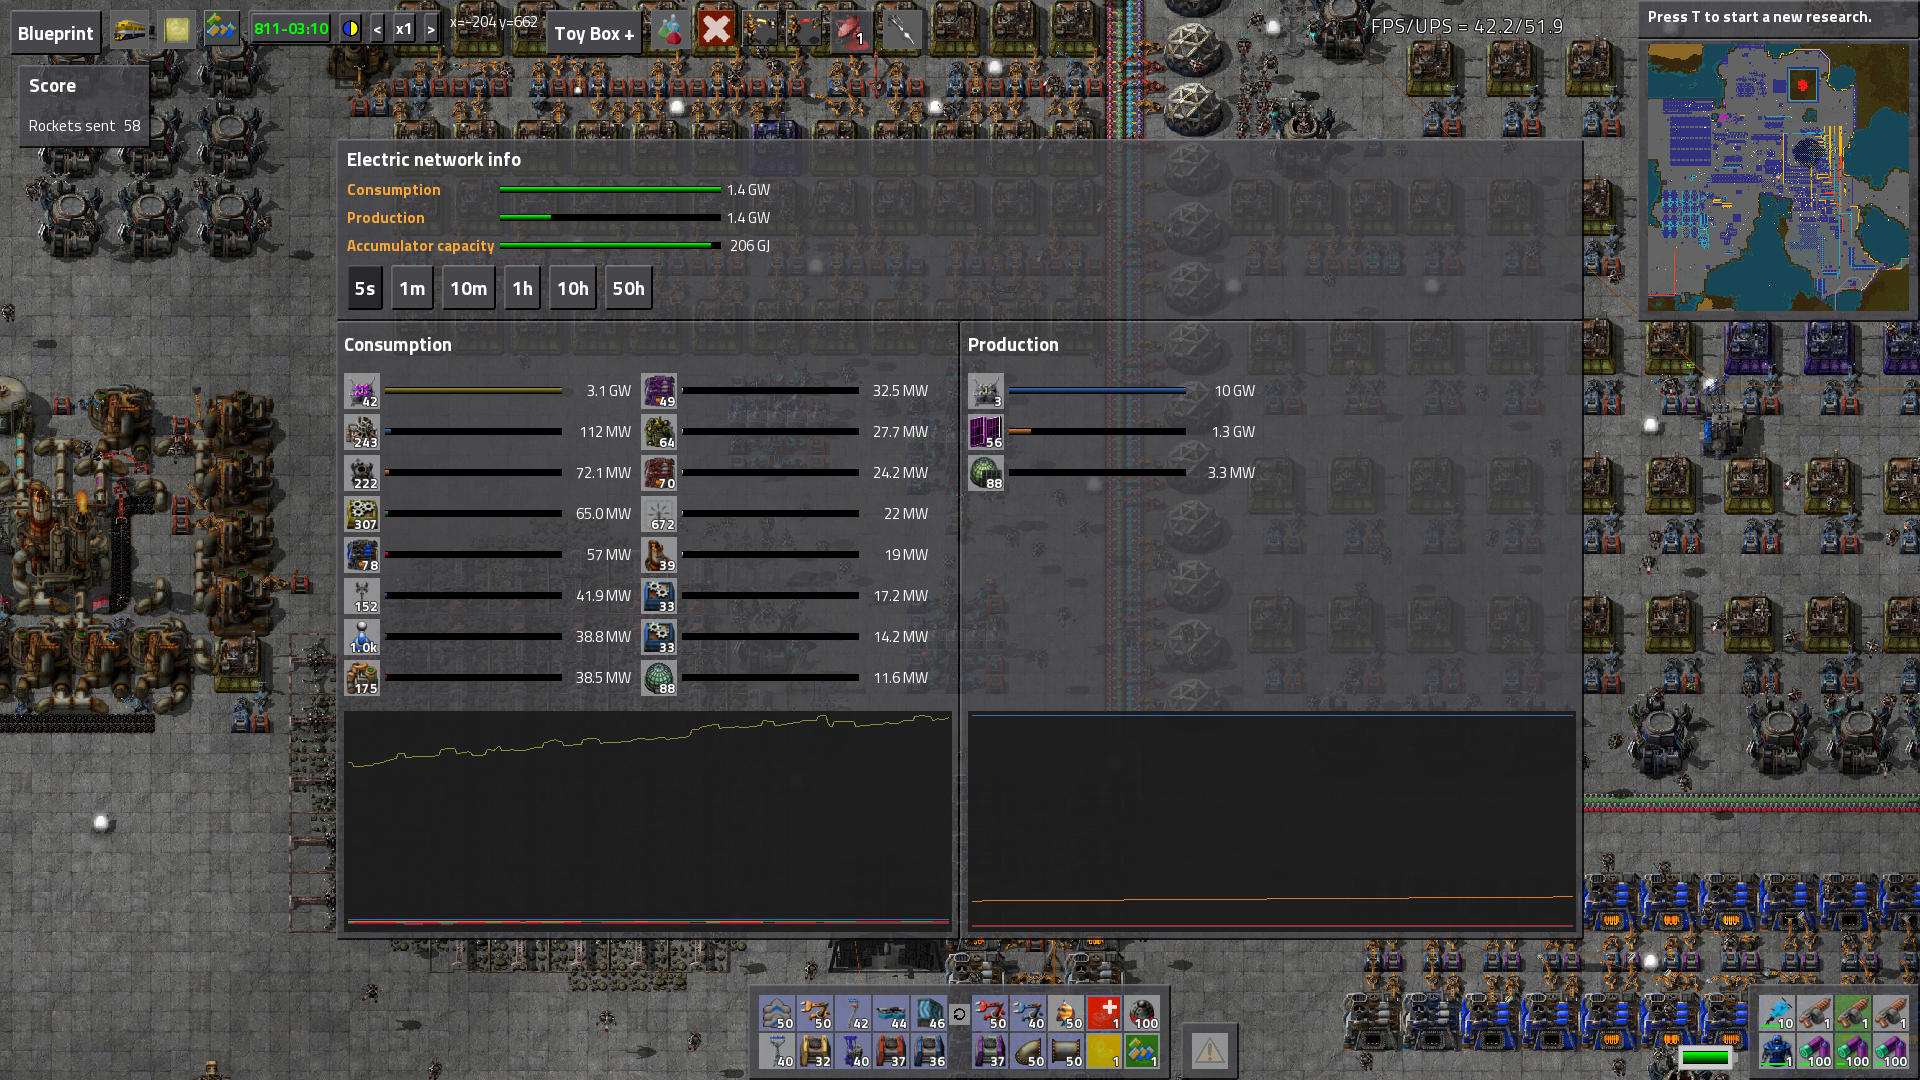Switch to the 50h time range
Image resolution: width=1920 pixels, height=1080 pixels.
coord(628,289)
